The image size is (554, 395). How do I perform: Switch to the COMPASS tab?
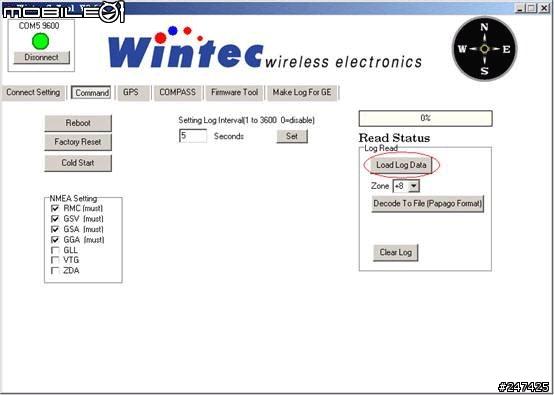coord(177,93)
